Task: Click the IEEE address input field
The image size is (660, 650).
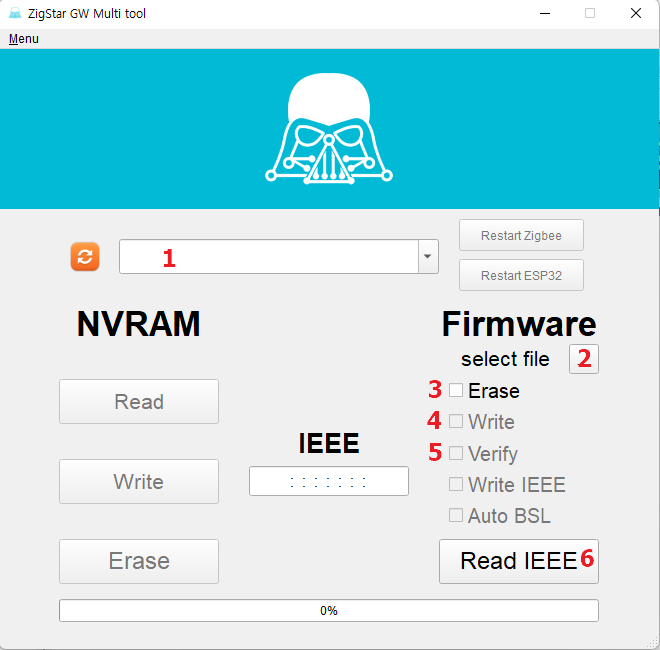Action: tap(329, 481)
